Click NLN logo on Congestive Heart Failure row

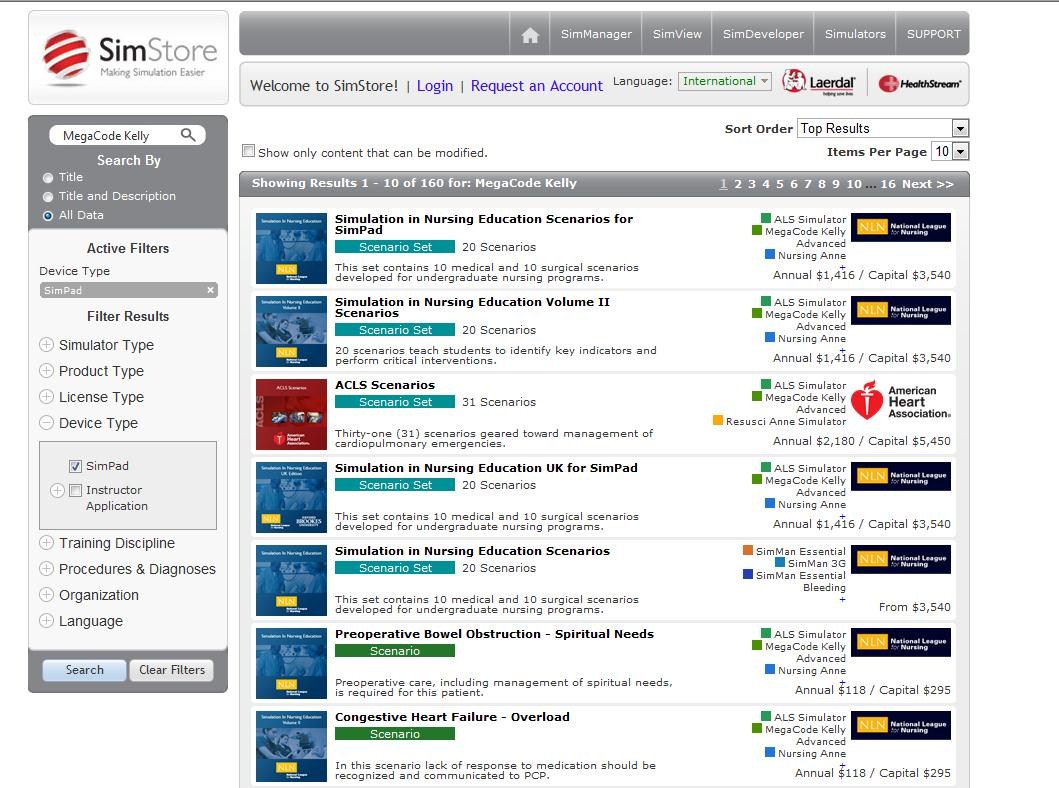(x=901, y=725)
